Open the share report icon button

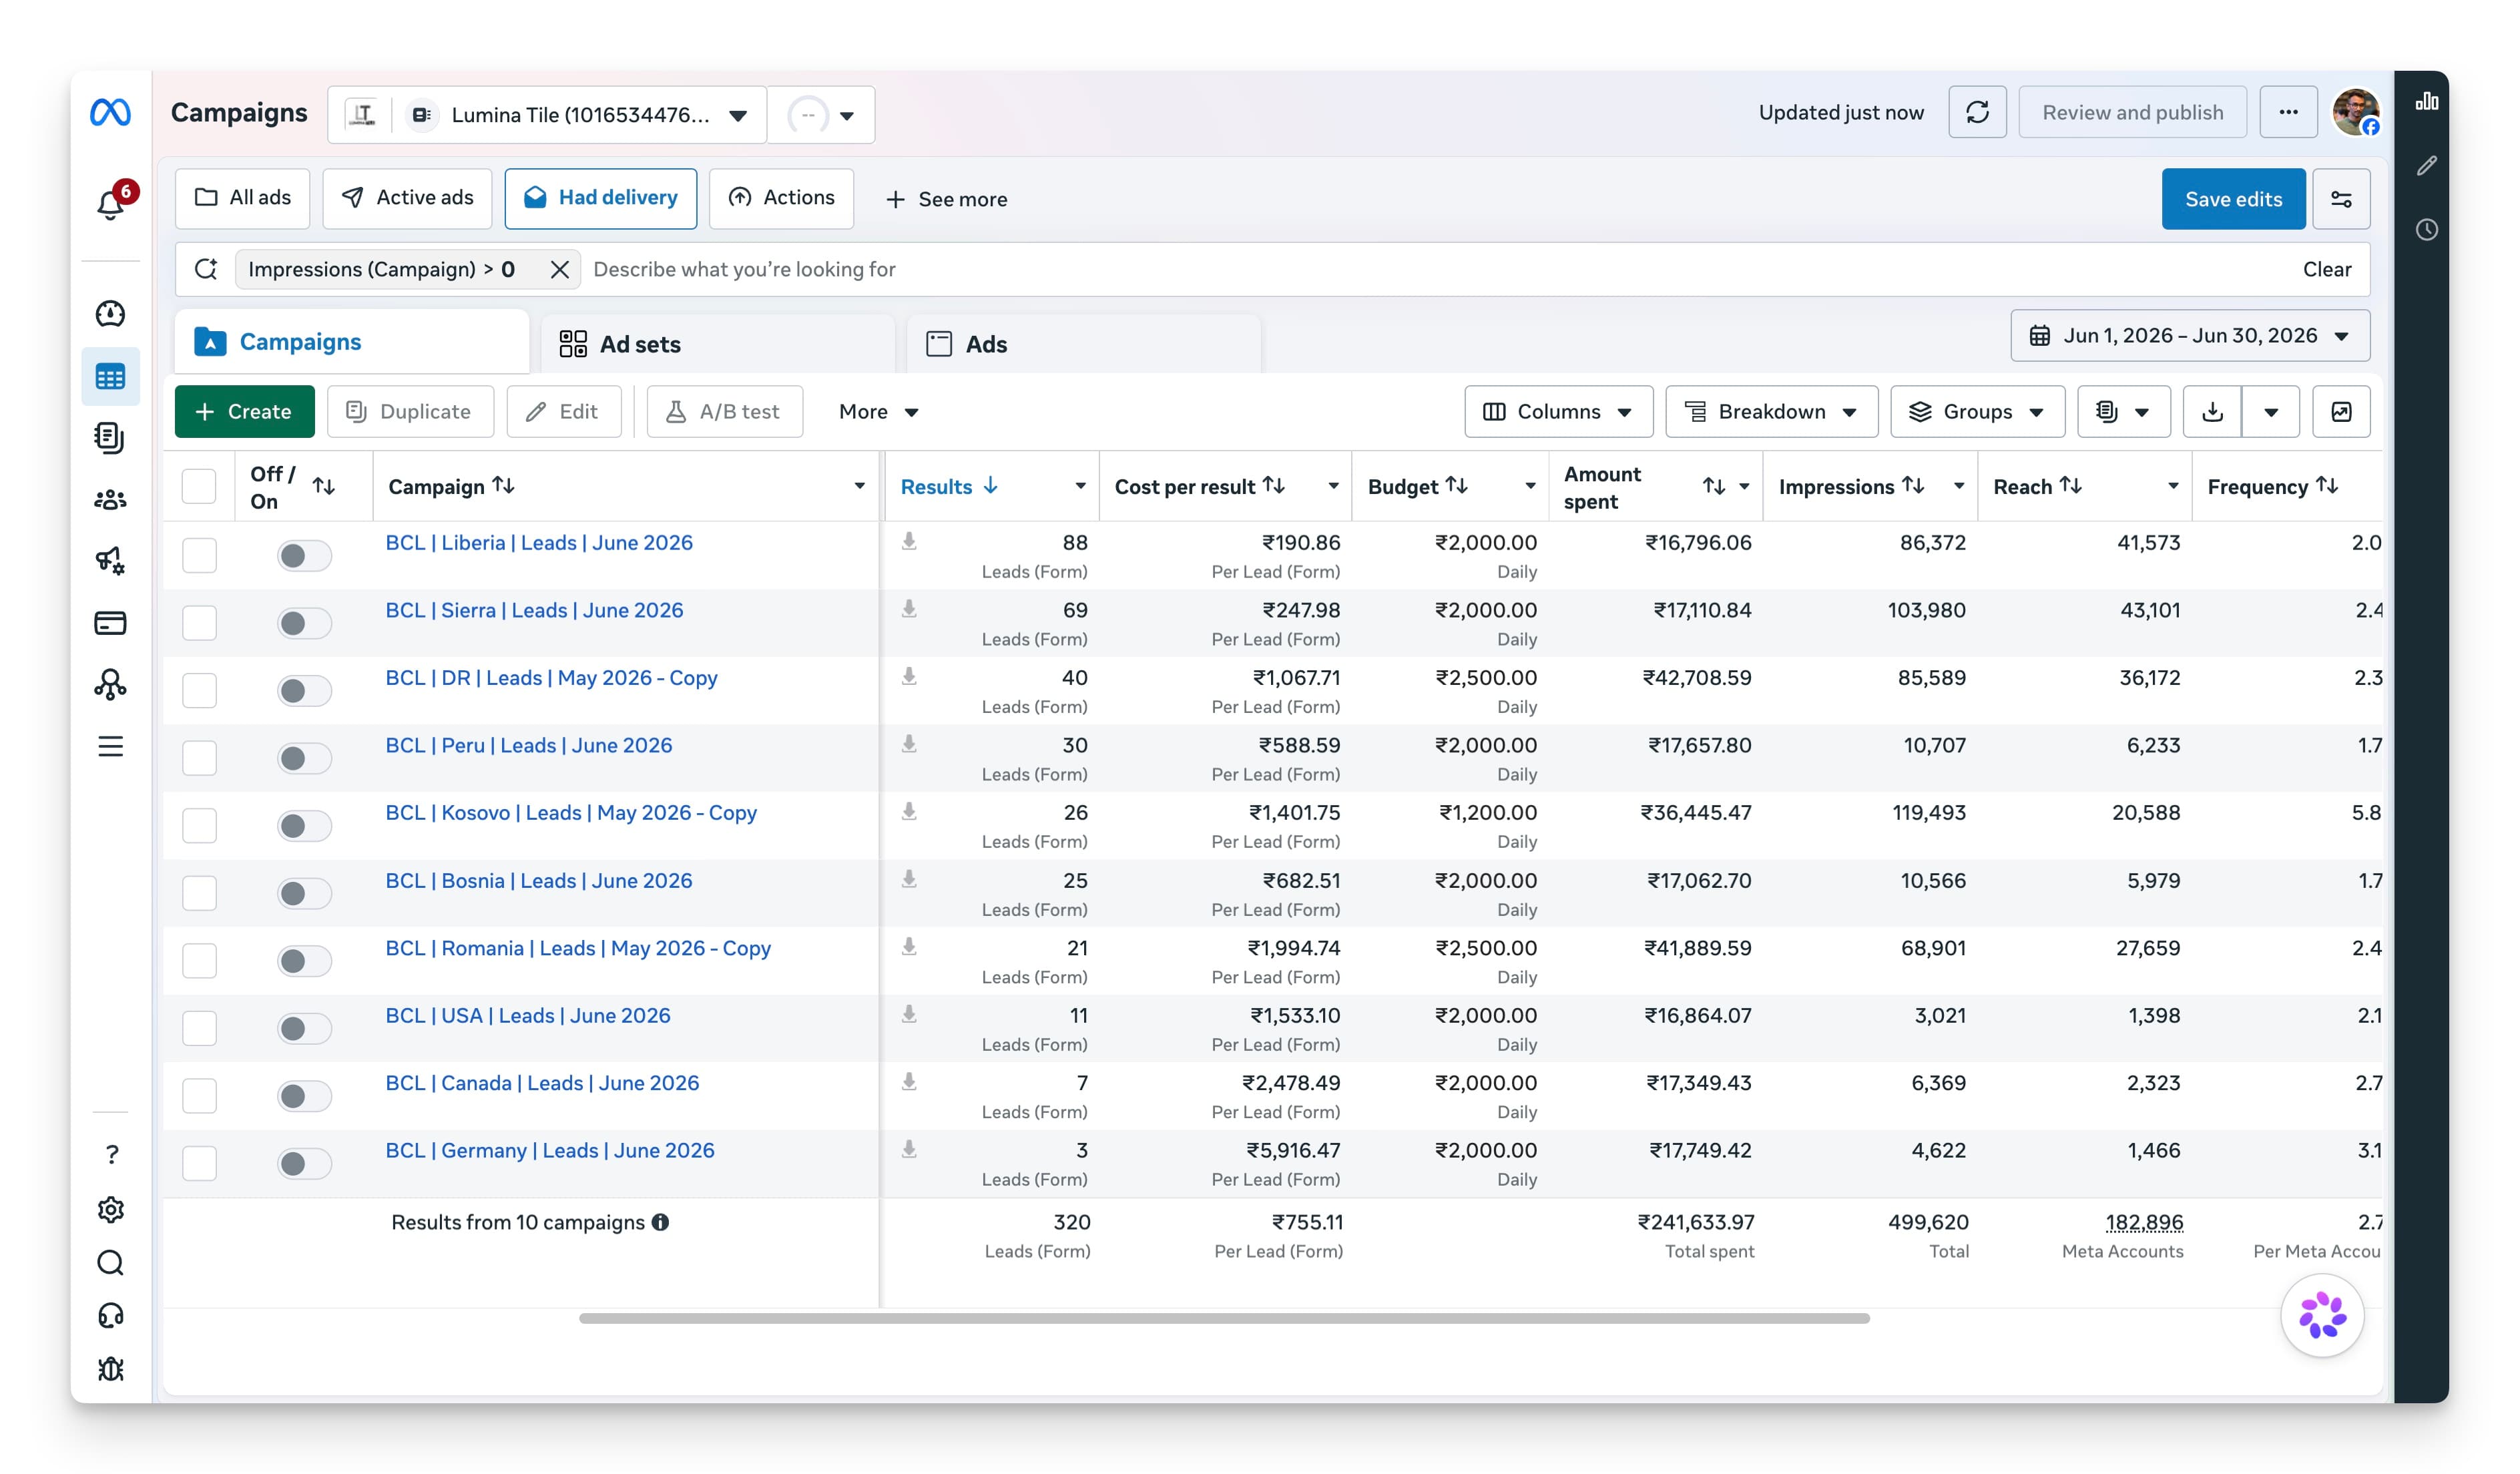pyautogui.click(x=2341, y=412)
